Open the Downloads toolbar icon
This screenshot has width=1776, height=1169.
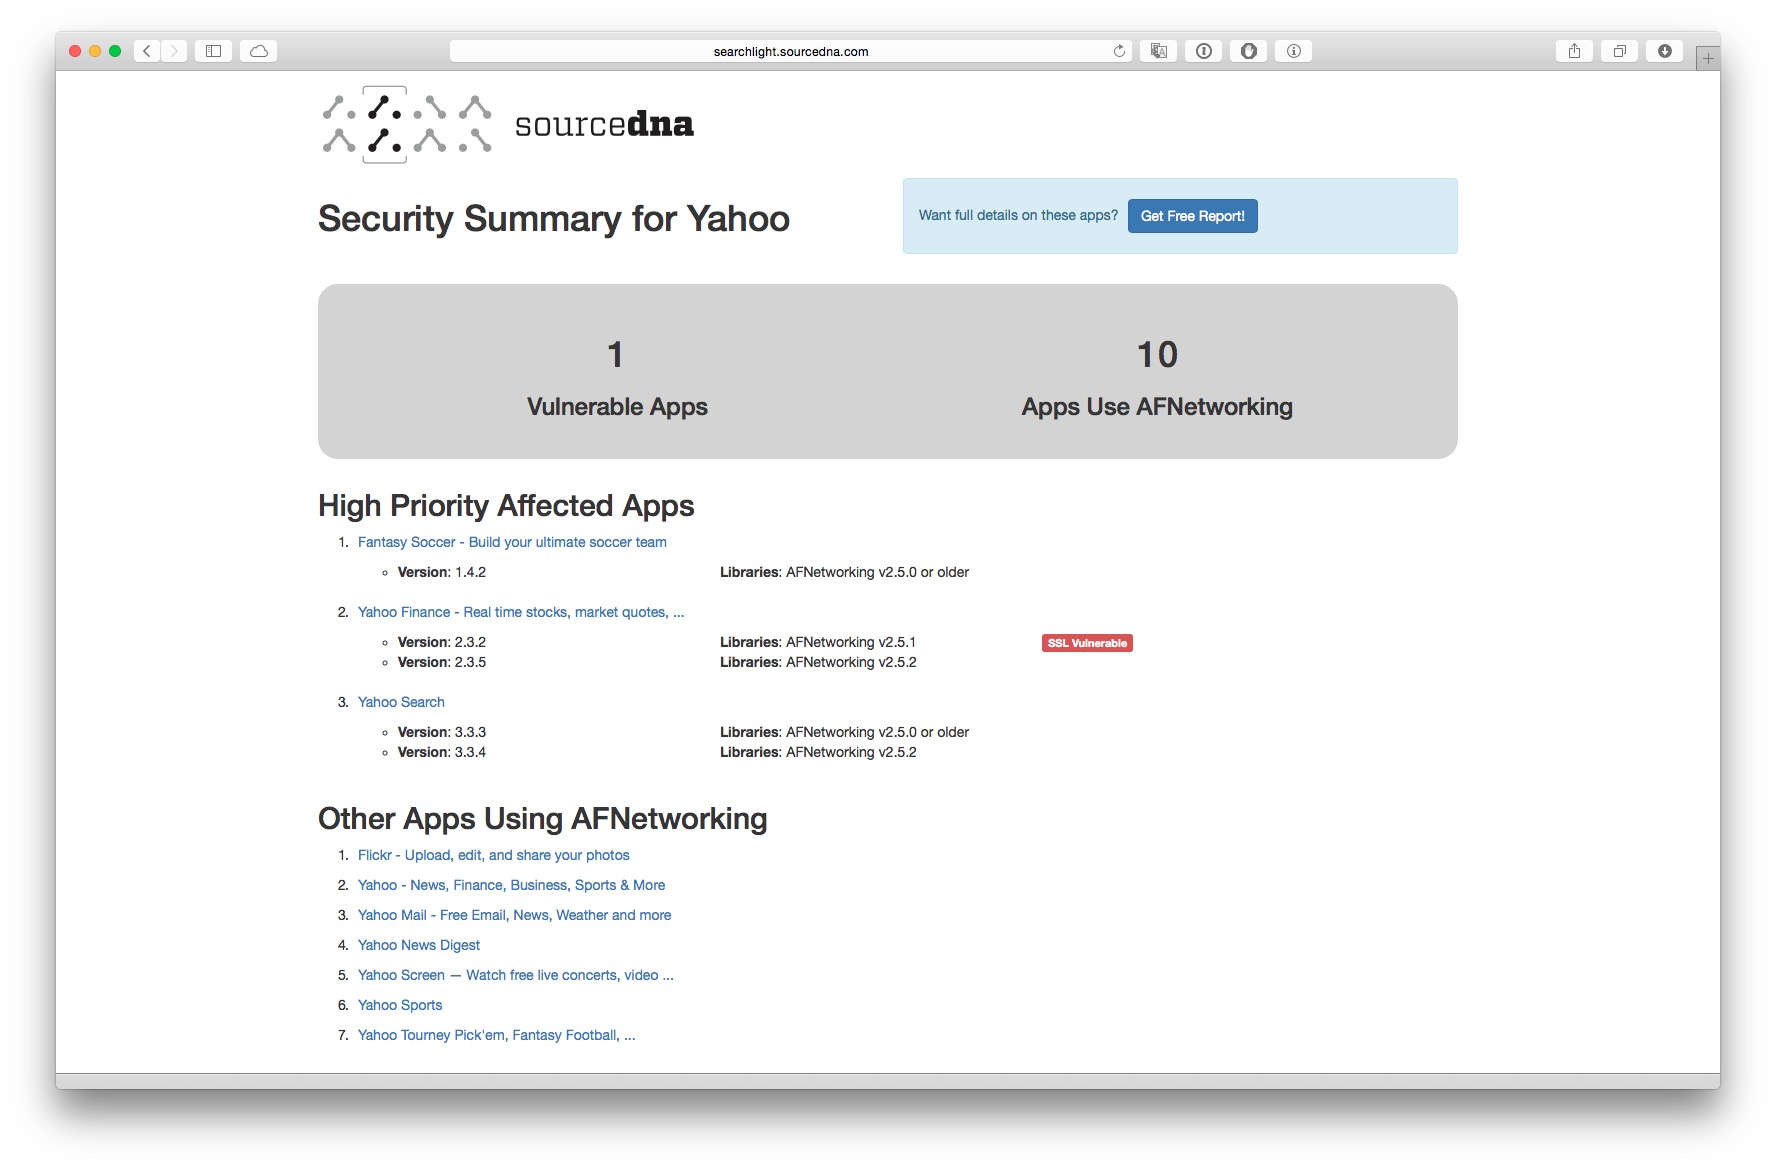pos(1664,51)
